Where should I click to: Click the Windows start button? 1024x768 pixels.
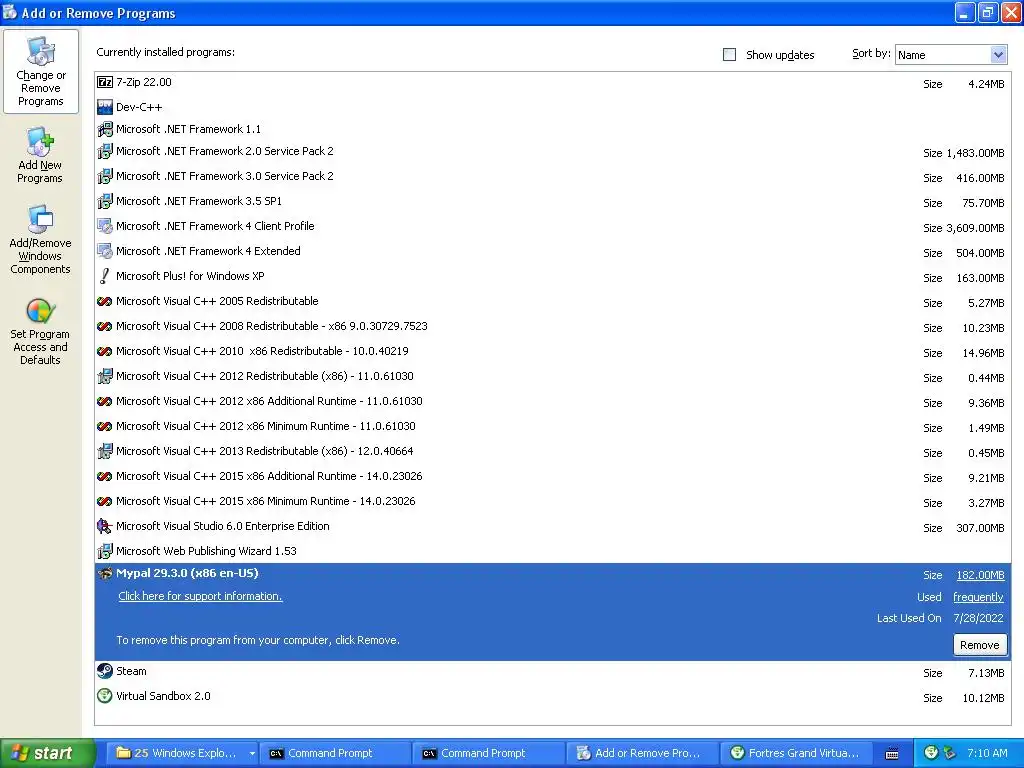[47, 753]
